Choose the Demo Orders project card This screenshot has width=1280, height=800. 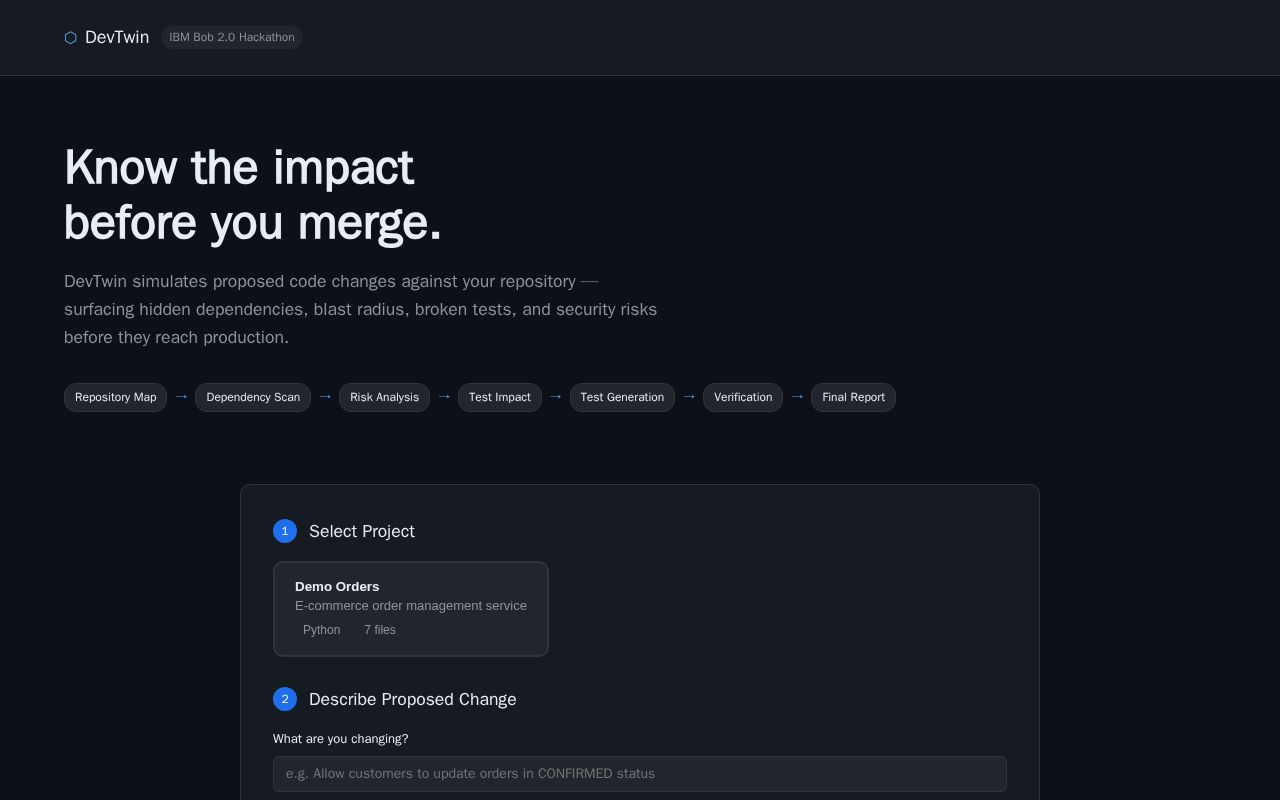pyautogui.click(x=411, y=609)
